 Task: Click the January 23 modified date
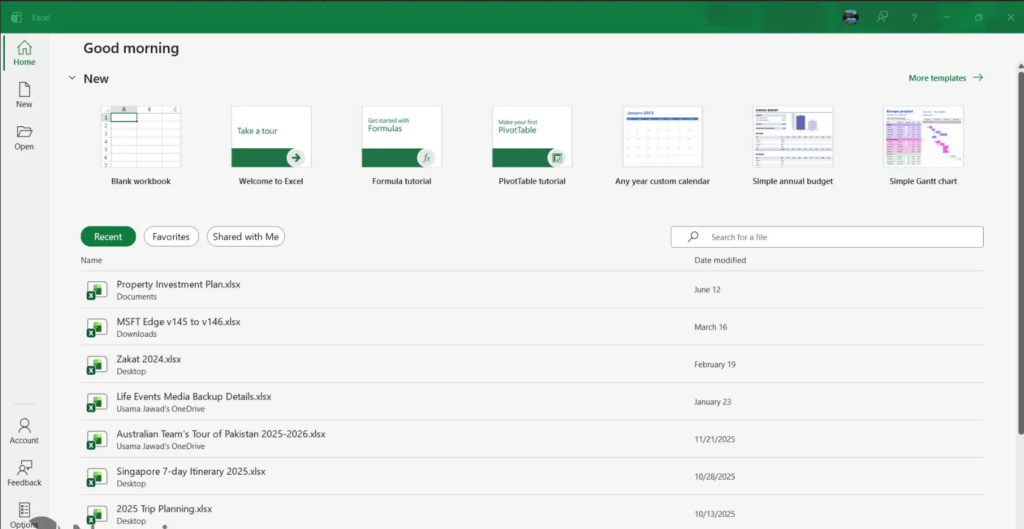click(712, 402)
